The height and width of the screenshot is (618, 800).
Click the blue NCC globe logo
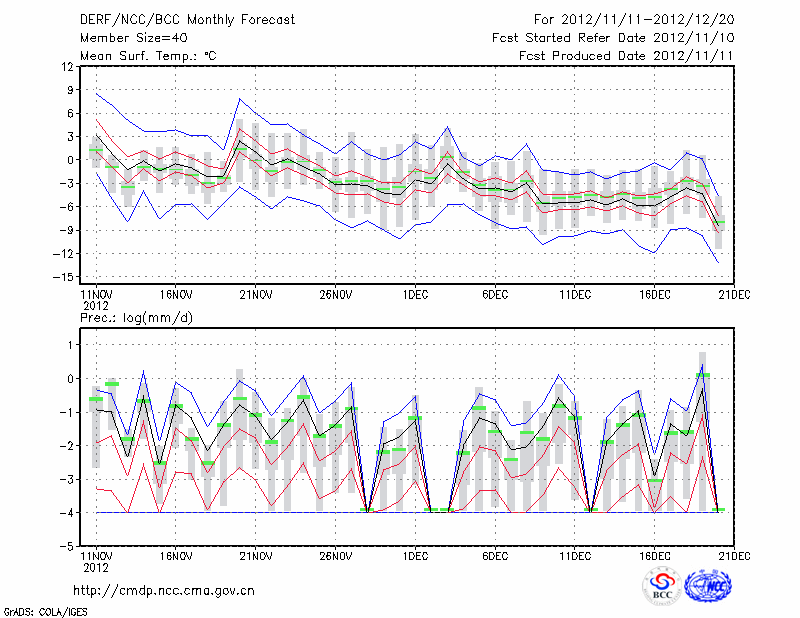708,586
